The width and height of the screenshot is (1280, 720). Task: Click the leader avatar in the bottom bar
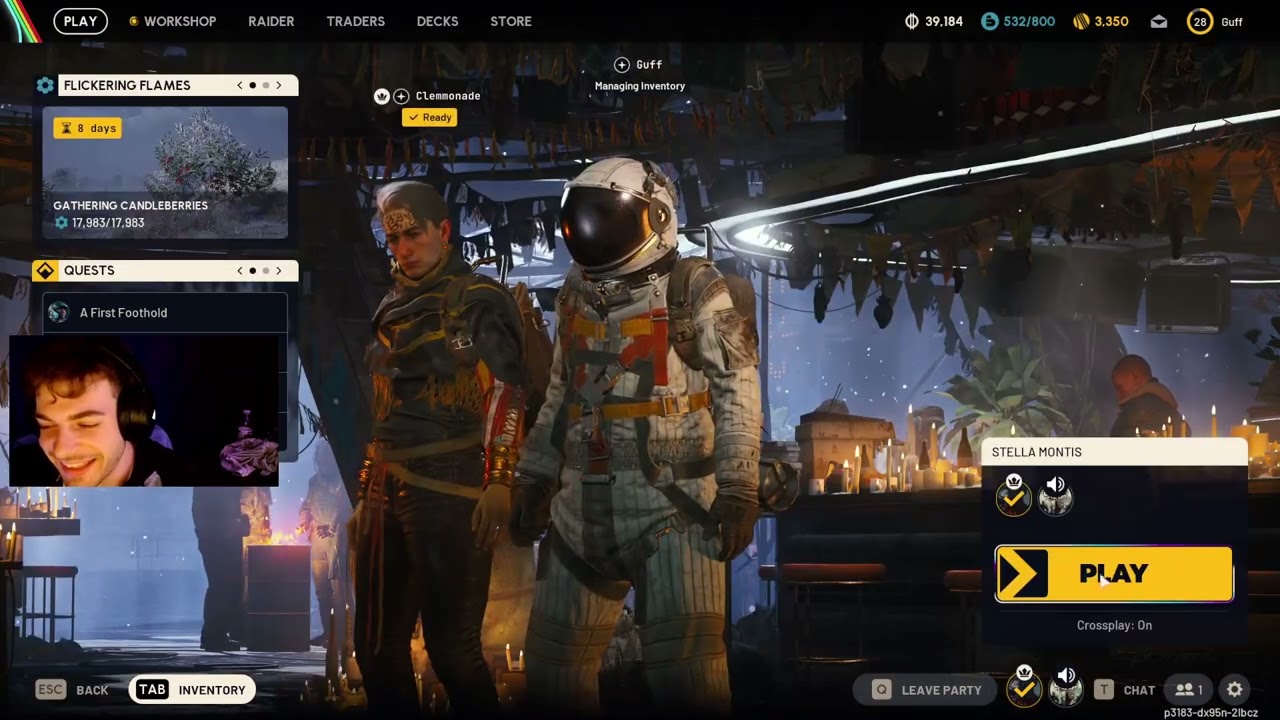pos(1024,687)
